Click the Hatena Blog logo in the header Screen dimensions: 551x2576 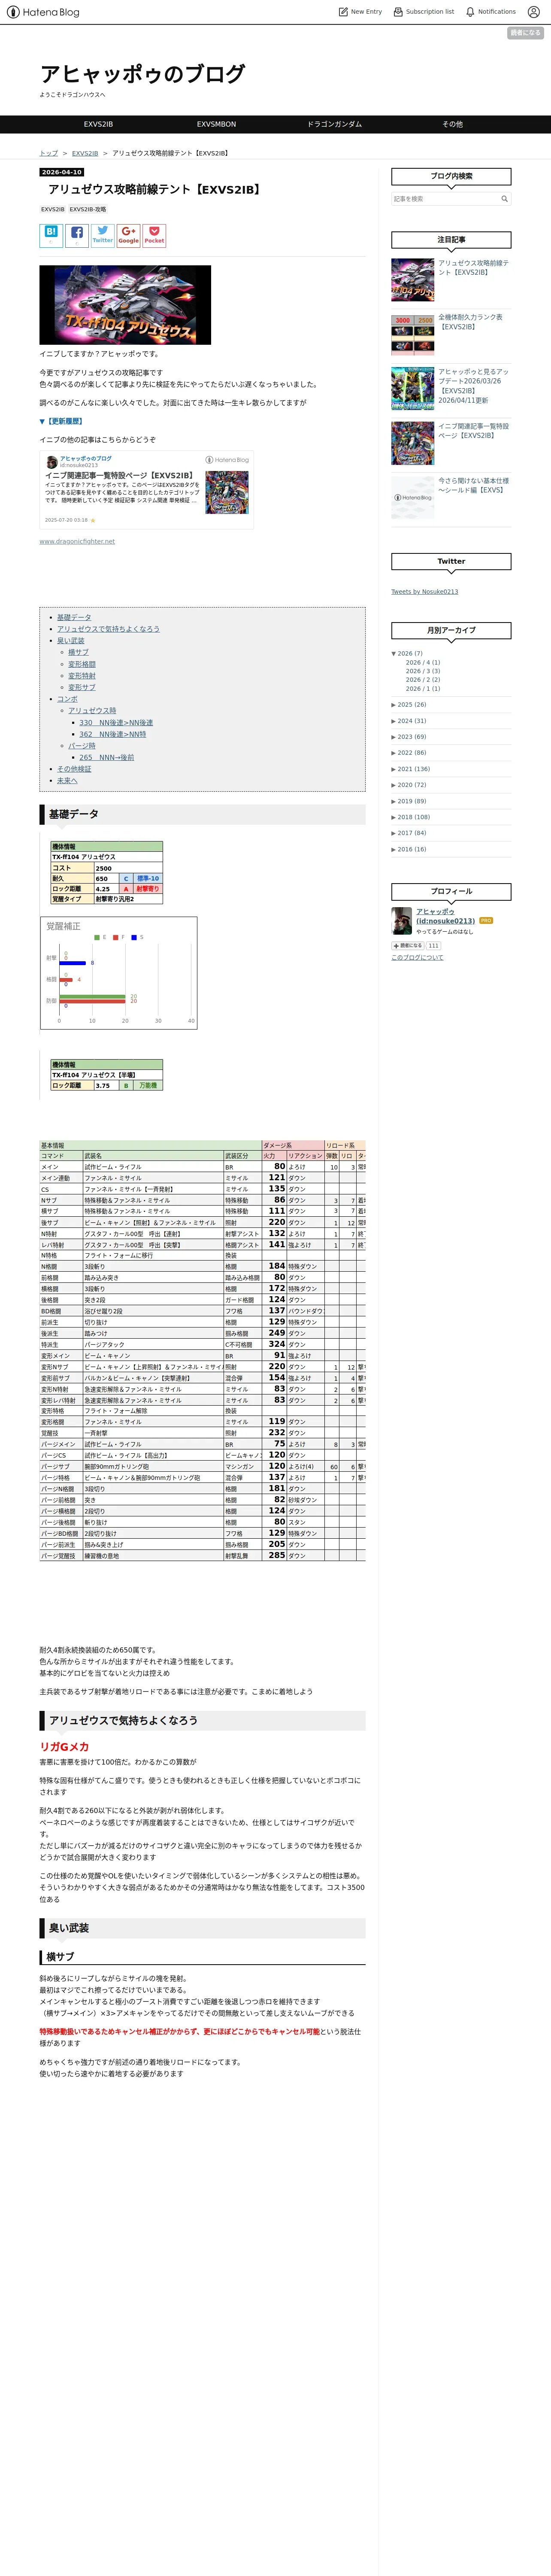42,12
